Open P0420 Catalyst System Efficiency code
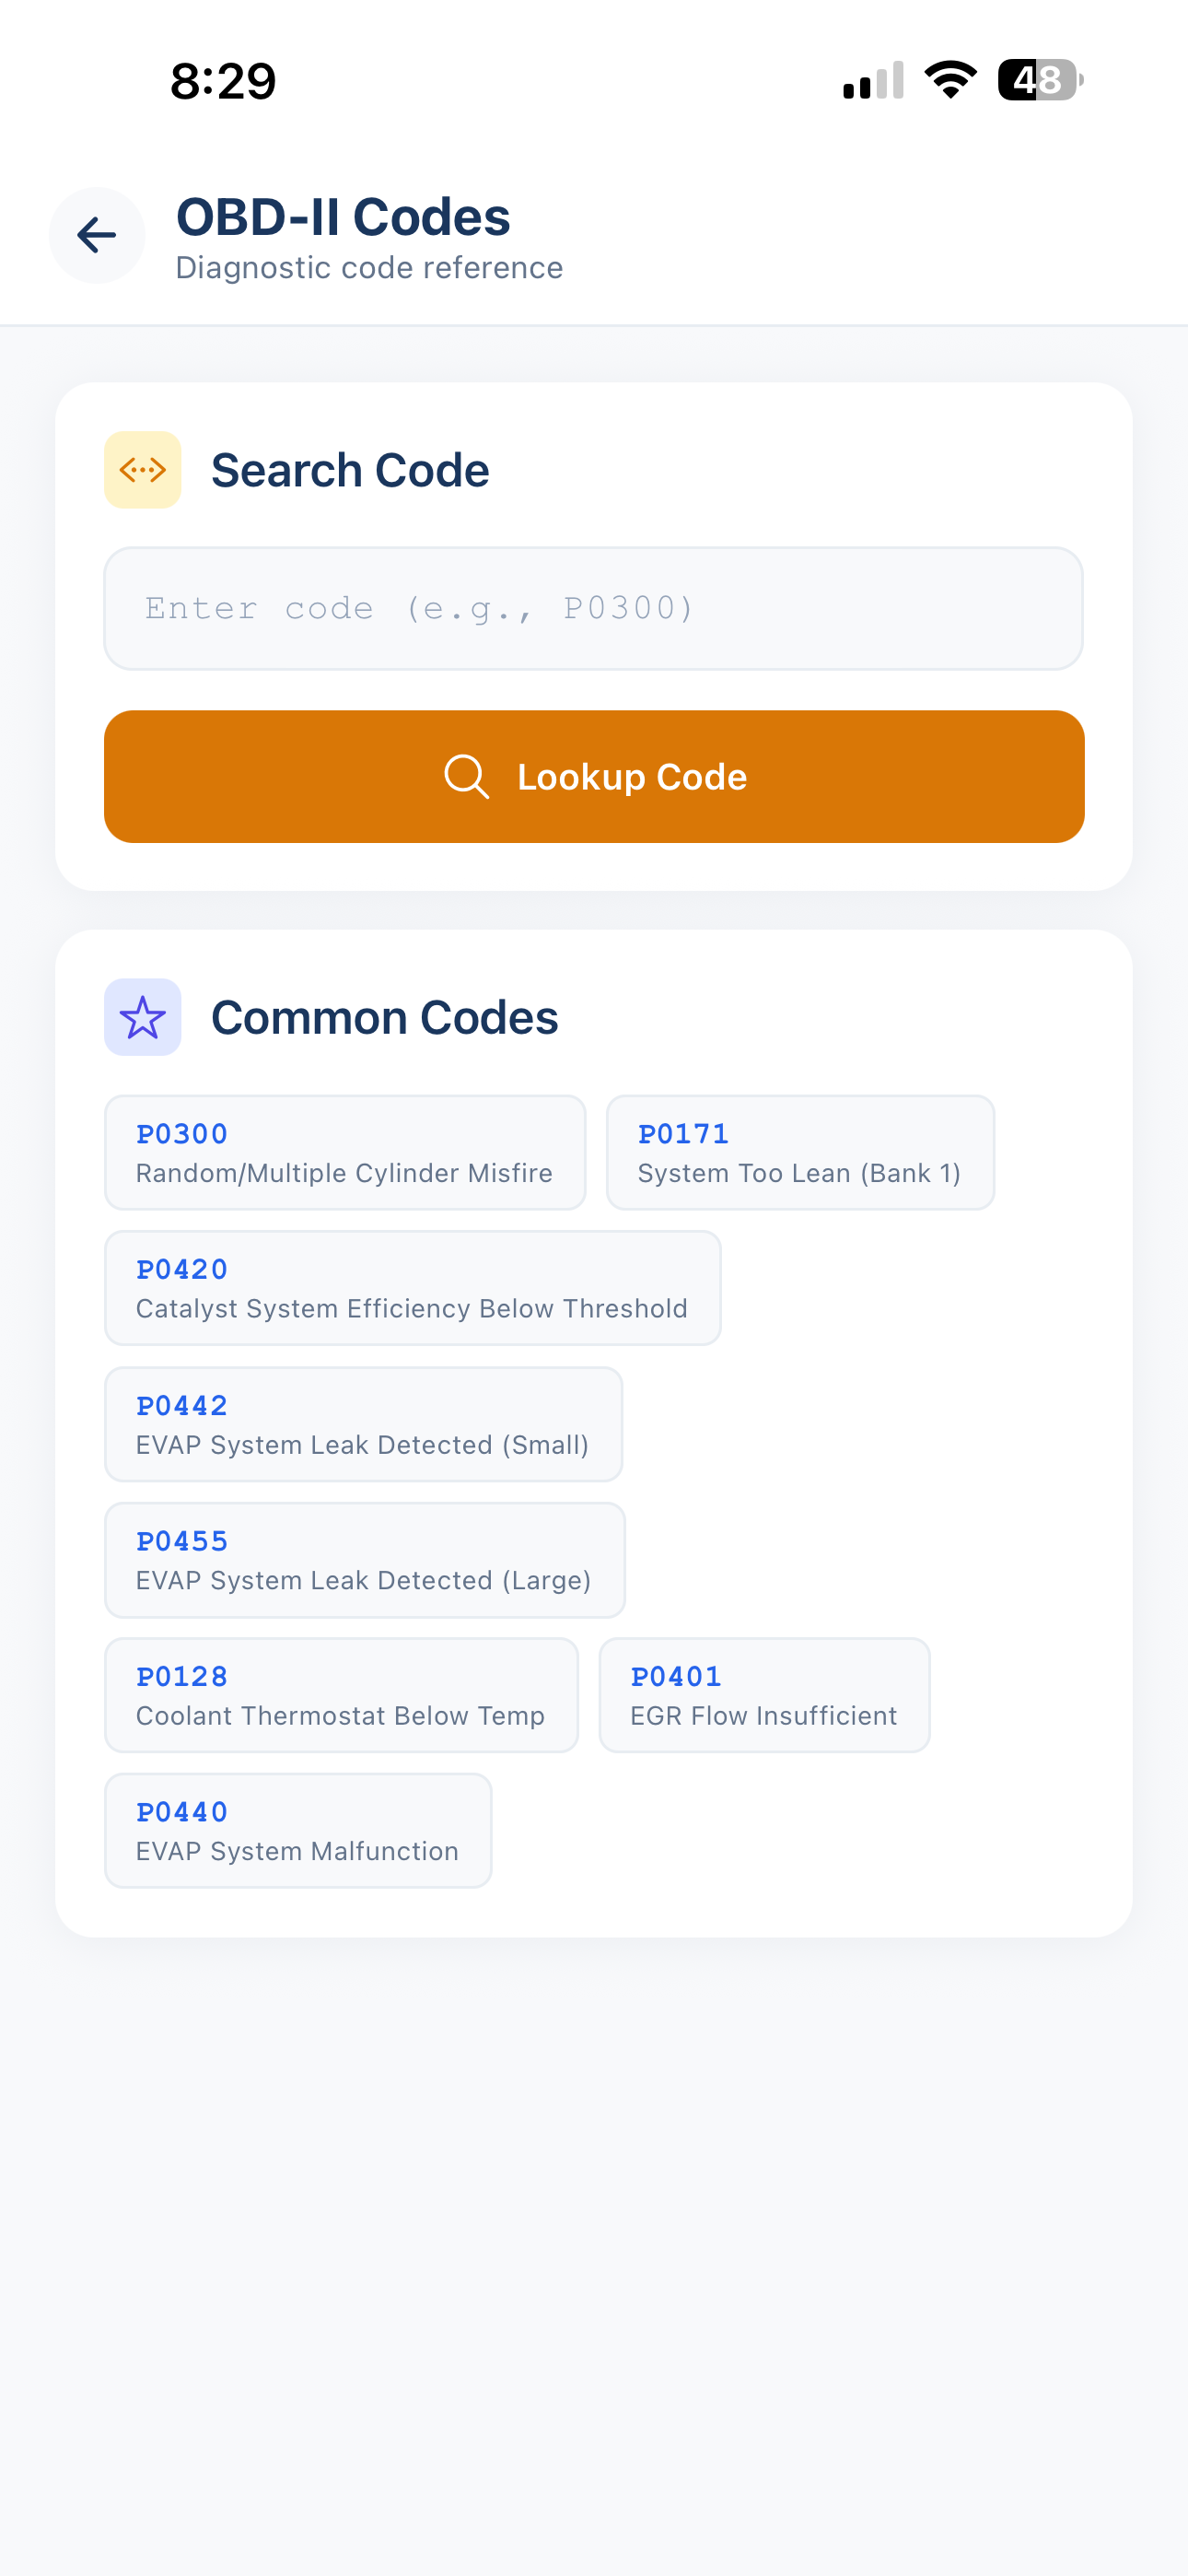This screenshot has height=2576, width=1188. pyautogui.click(x=412, y=1288)
